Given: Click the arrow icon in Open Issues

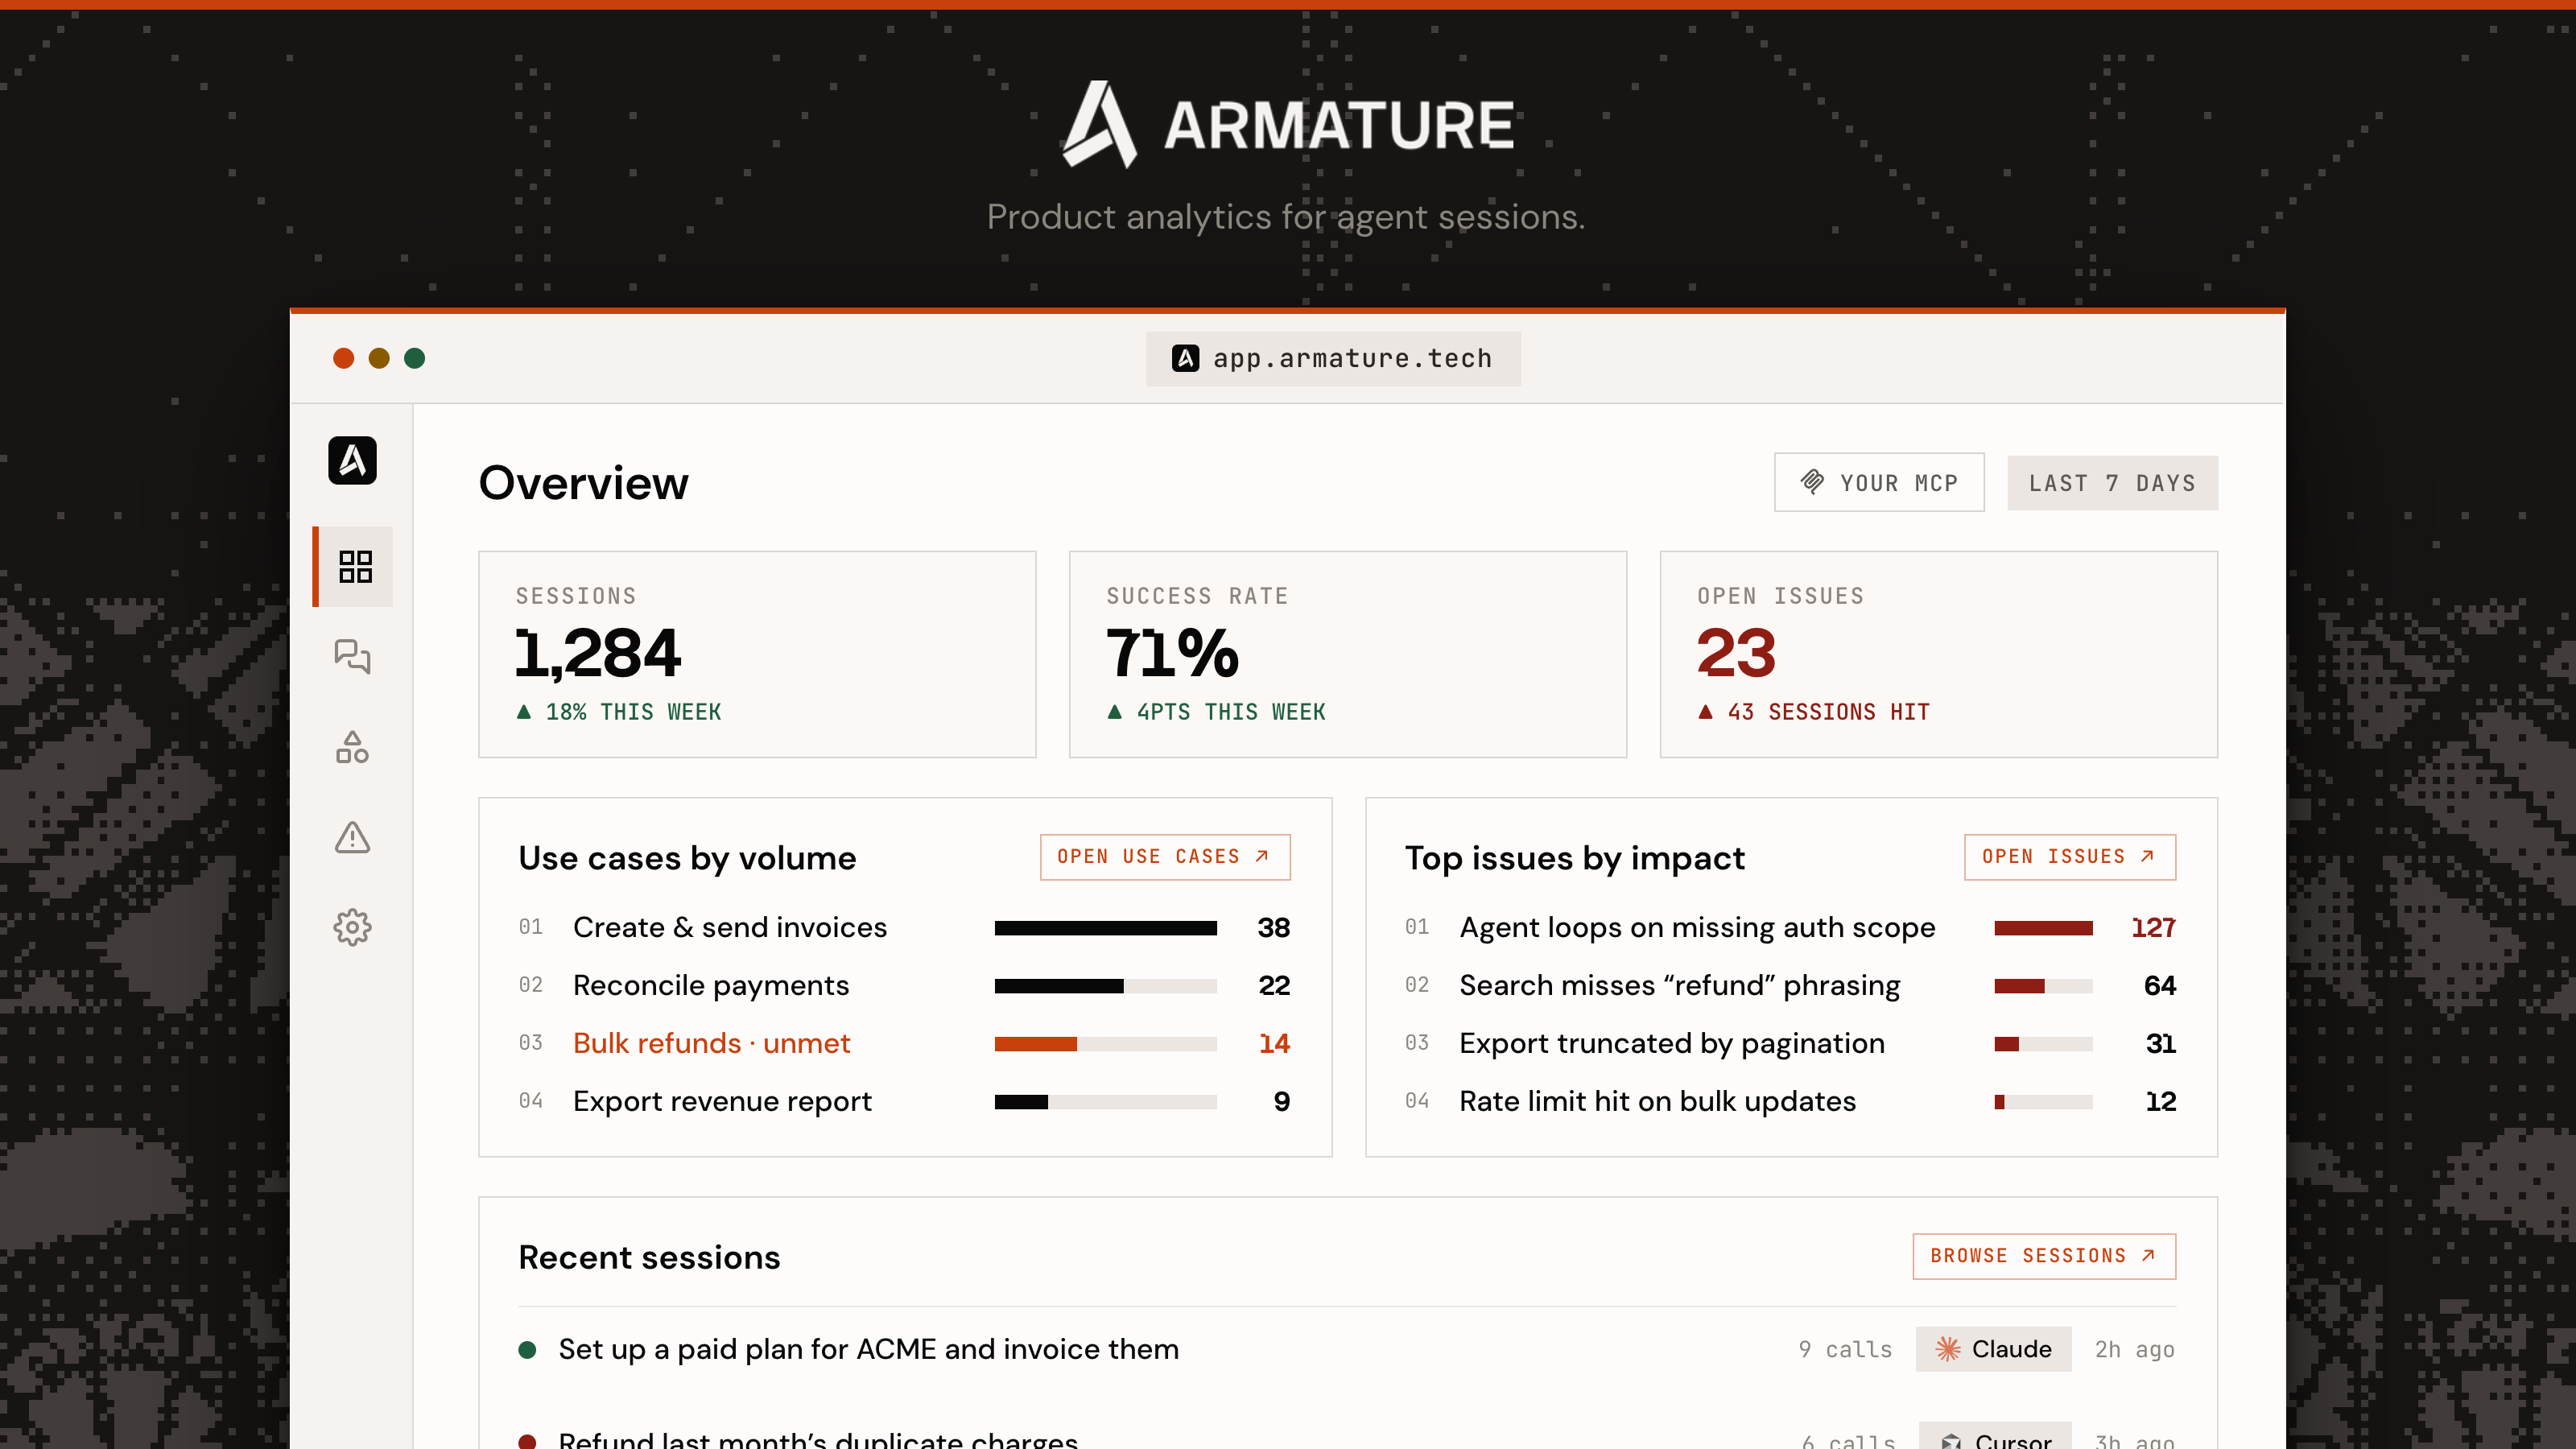Looking at the screenshot, I should click(x=2147, y=856).
